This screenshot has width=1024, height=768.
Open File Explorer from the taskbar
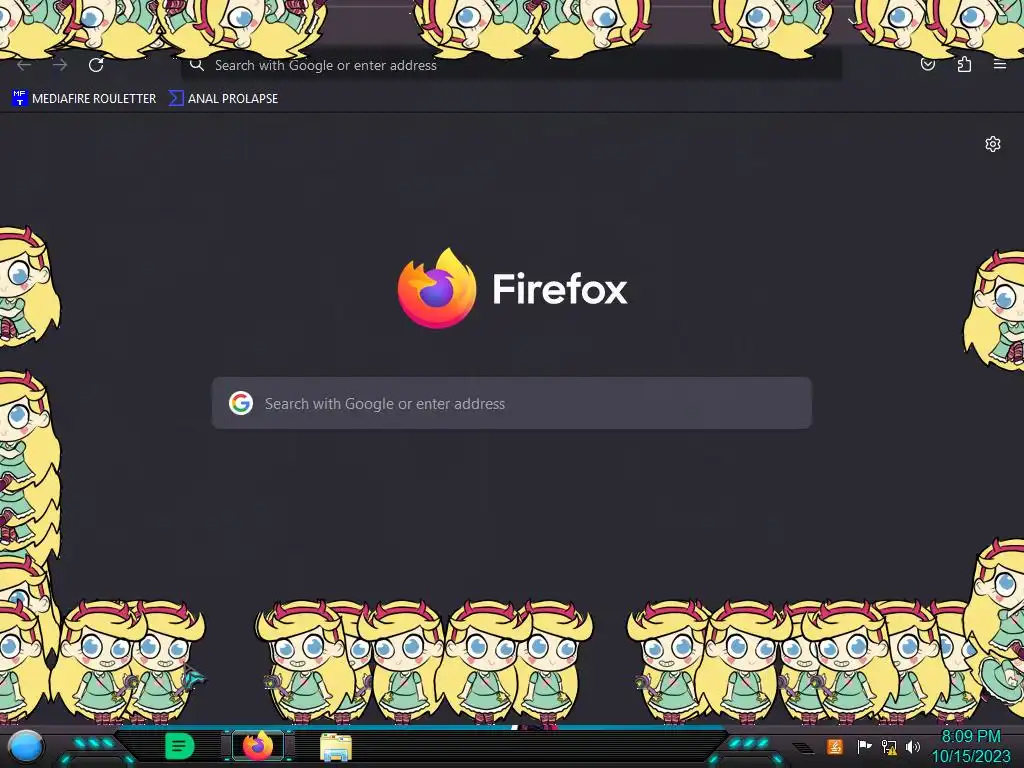(336, 747)
